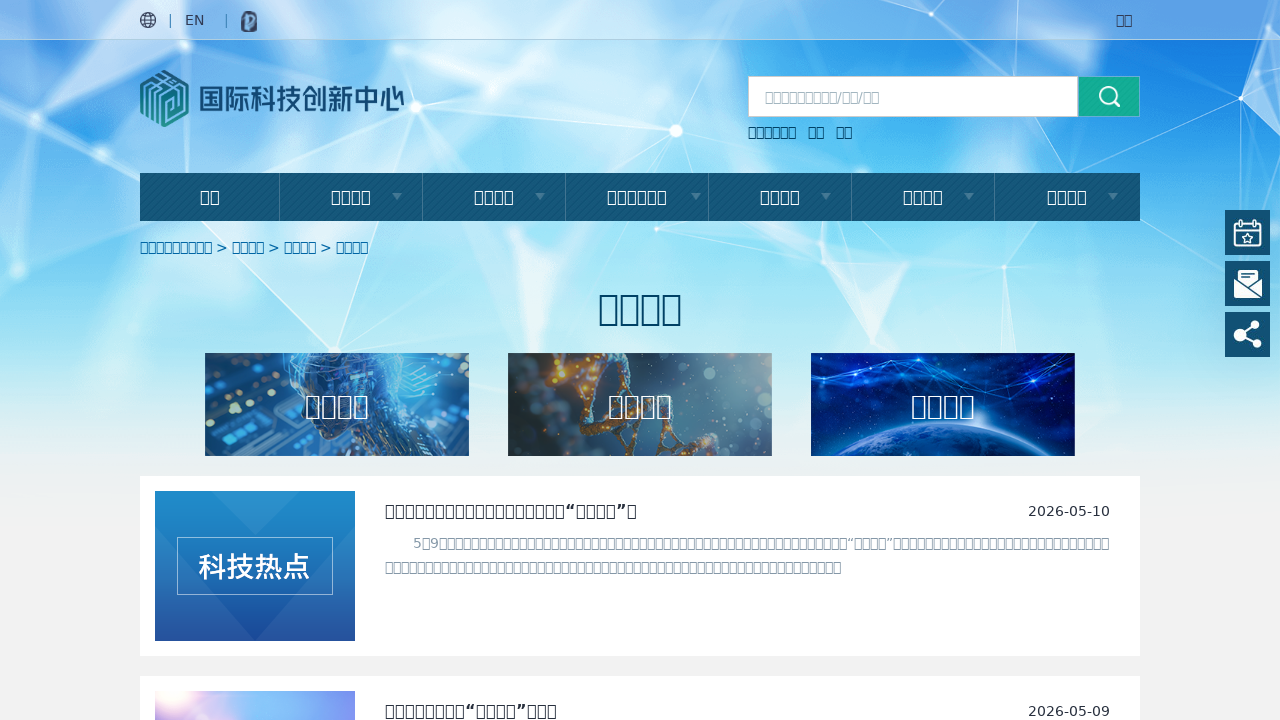
Task: Expand the fifth navigation item's dropdown arrow
Action: click(826, 197)
